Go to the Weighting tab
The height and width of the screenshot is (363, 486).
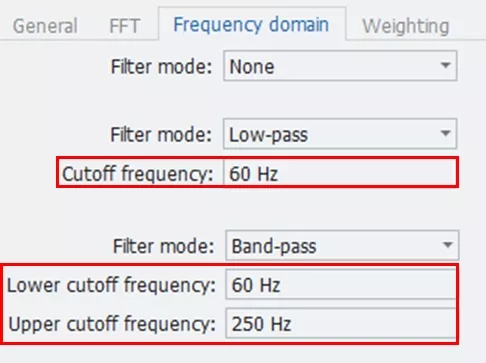click(x=406, y=26)
